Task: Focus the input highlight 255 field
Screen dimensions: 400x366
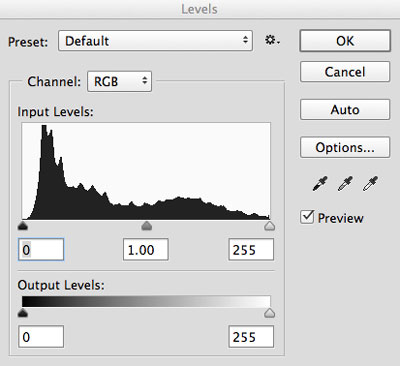Action: (251, 249)
